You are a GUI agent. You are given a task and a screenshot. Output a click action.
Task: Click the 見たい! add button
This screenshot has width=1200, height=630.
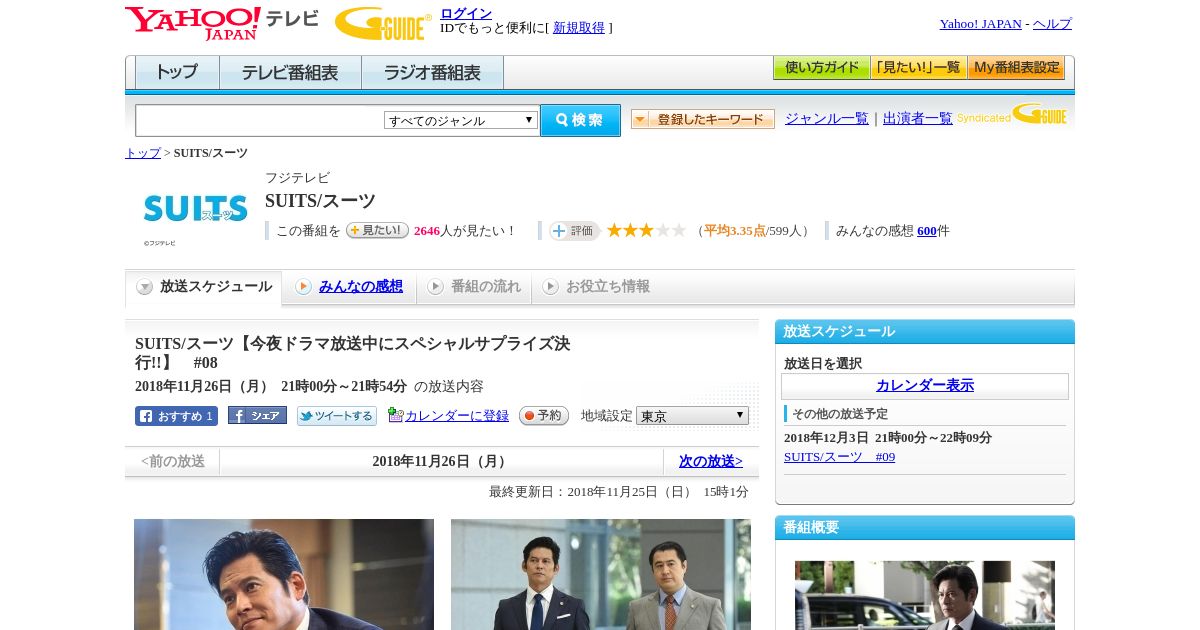coord(377,230)
